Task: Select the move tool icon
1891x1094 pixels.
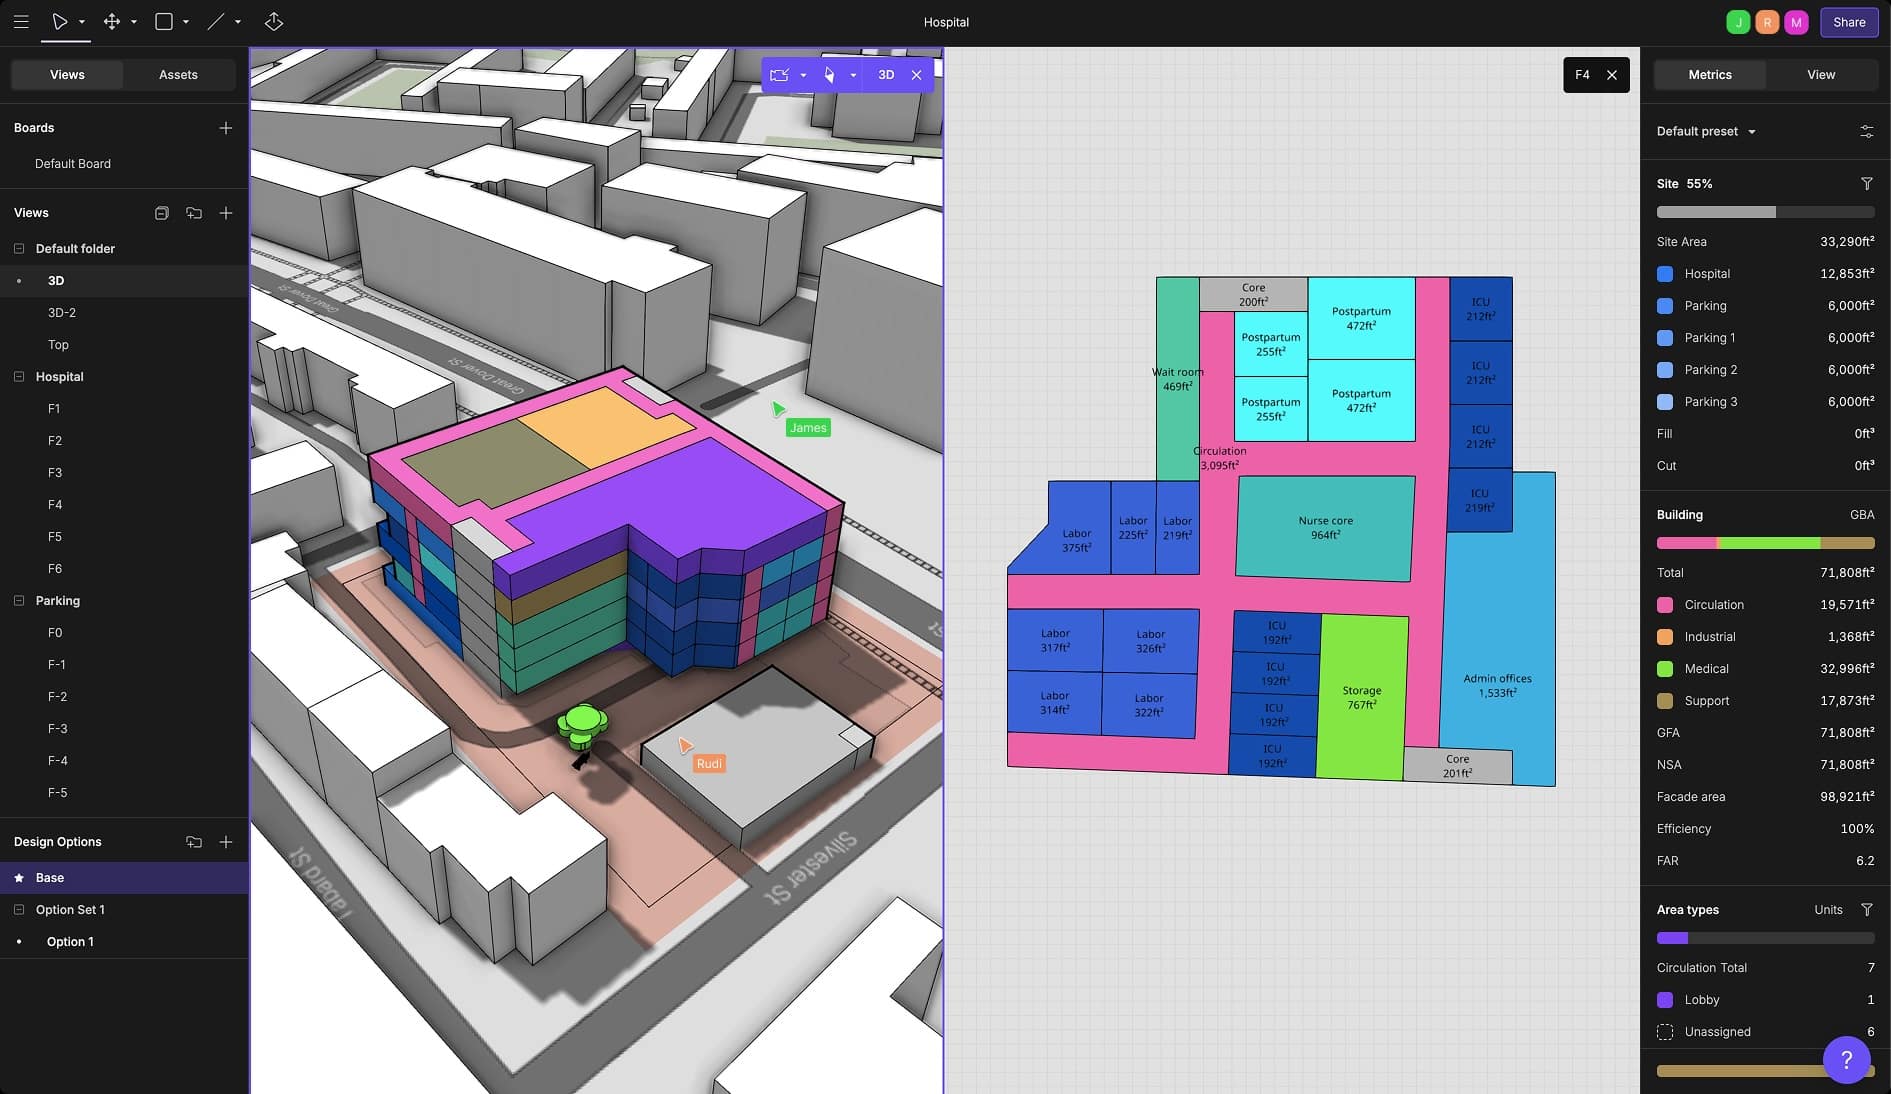Action: (112, 22)
